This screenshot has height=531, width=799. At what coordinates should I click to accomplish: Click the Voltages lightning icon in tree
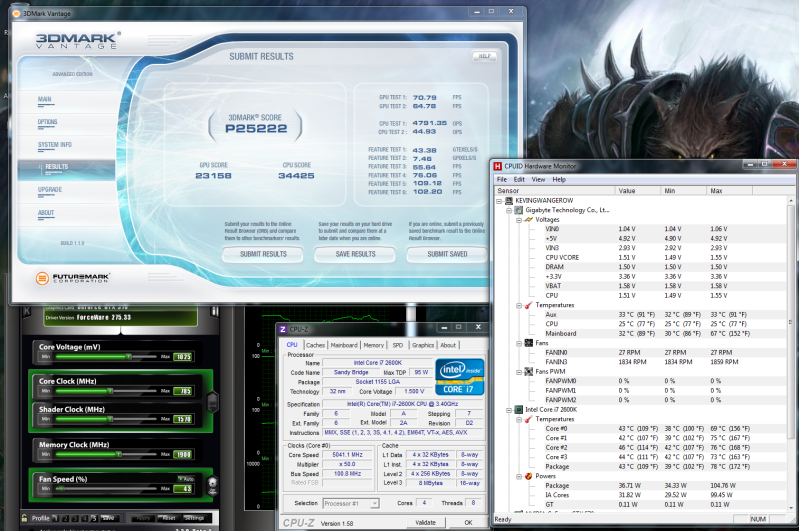pyautogui.click(x=528, y=220)
